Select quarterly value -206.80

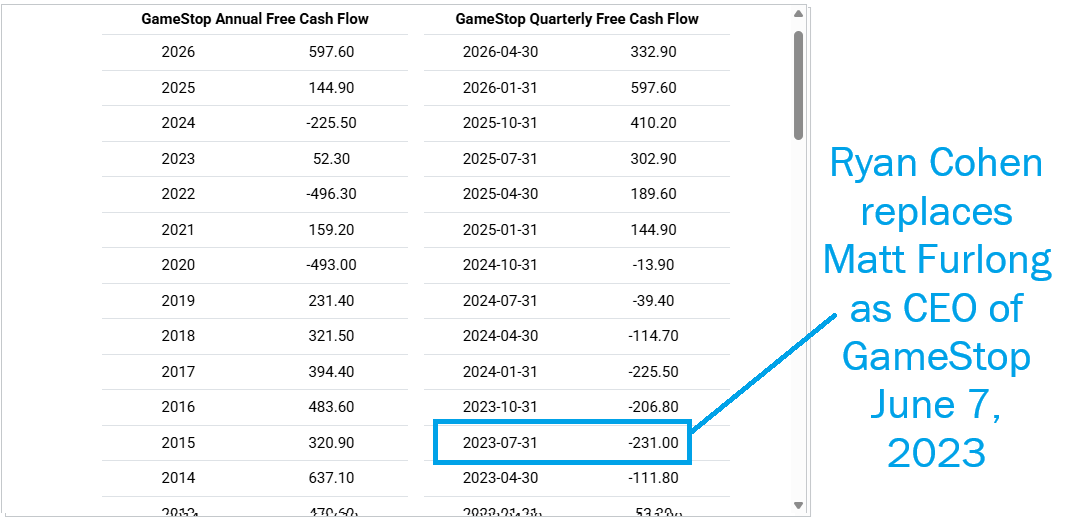(653, 407)
